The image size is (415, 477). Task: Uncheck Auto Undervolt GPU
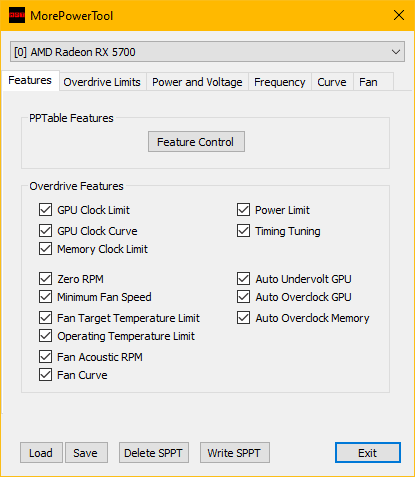tap(243, 279)
